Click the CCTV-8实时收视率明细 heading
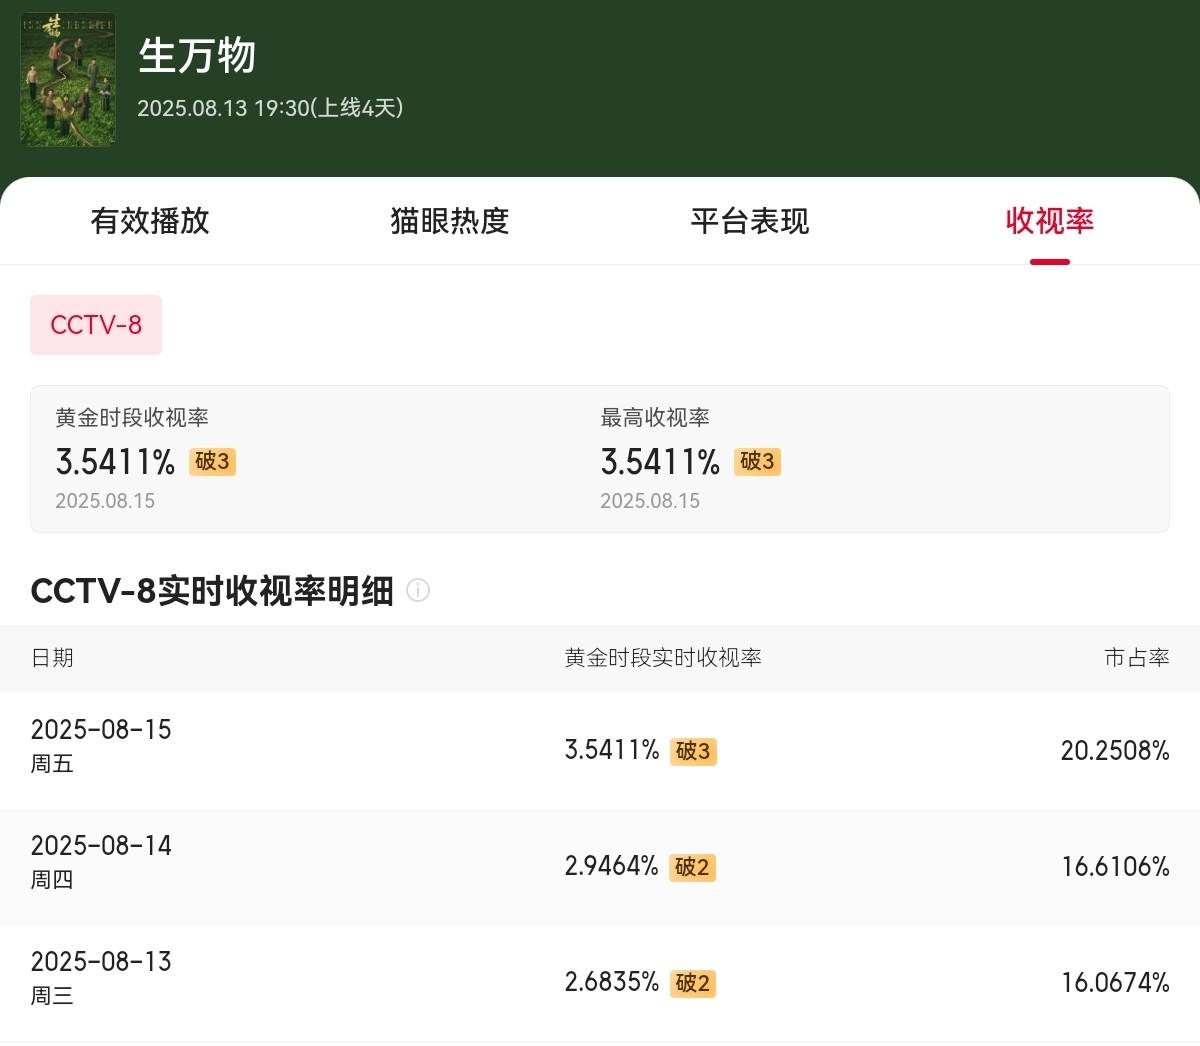Screen dimensions: 1200x1046 [x=212, y=591]
